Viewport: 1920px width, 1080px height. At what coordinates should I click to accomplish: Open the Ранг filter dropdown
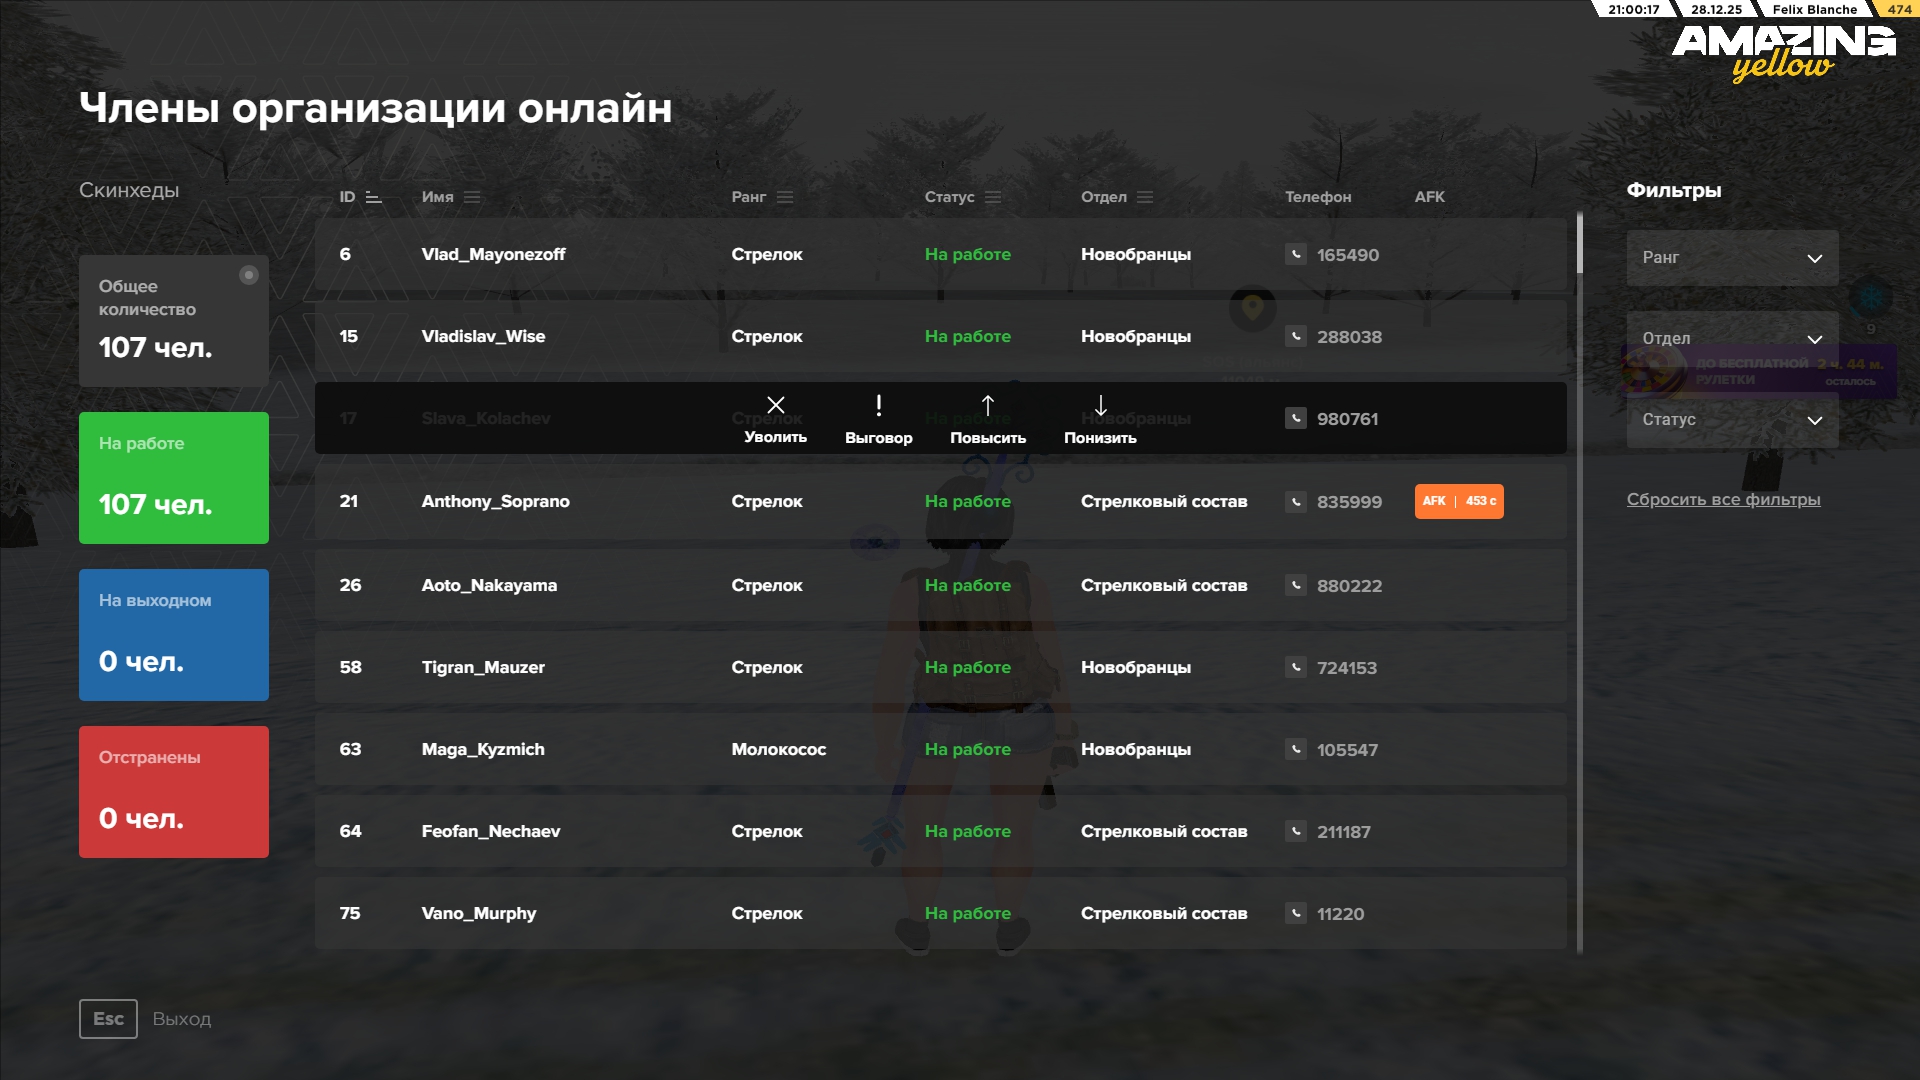[x=1731, y=258]
